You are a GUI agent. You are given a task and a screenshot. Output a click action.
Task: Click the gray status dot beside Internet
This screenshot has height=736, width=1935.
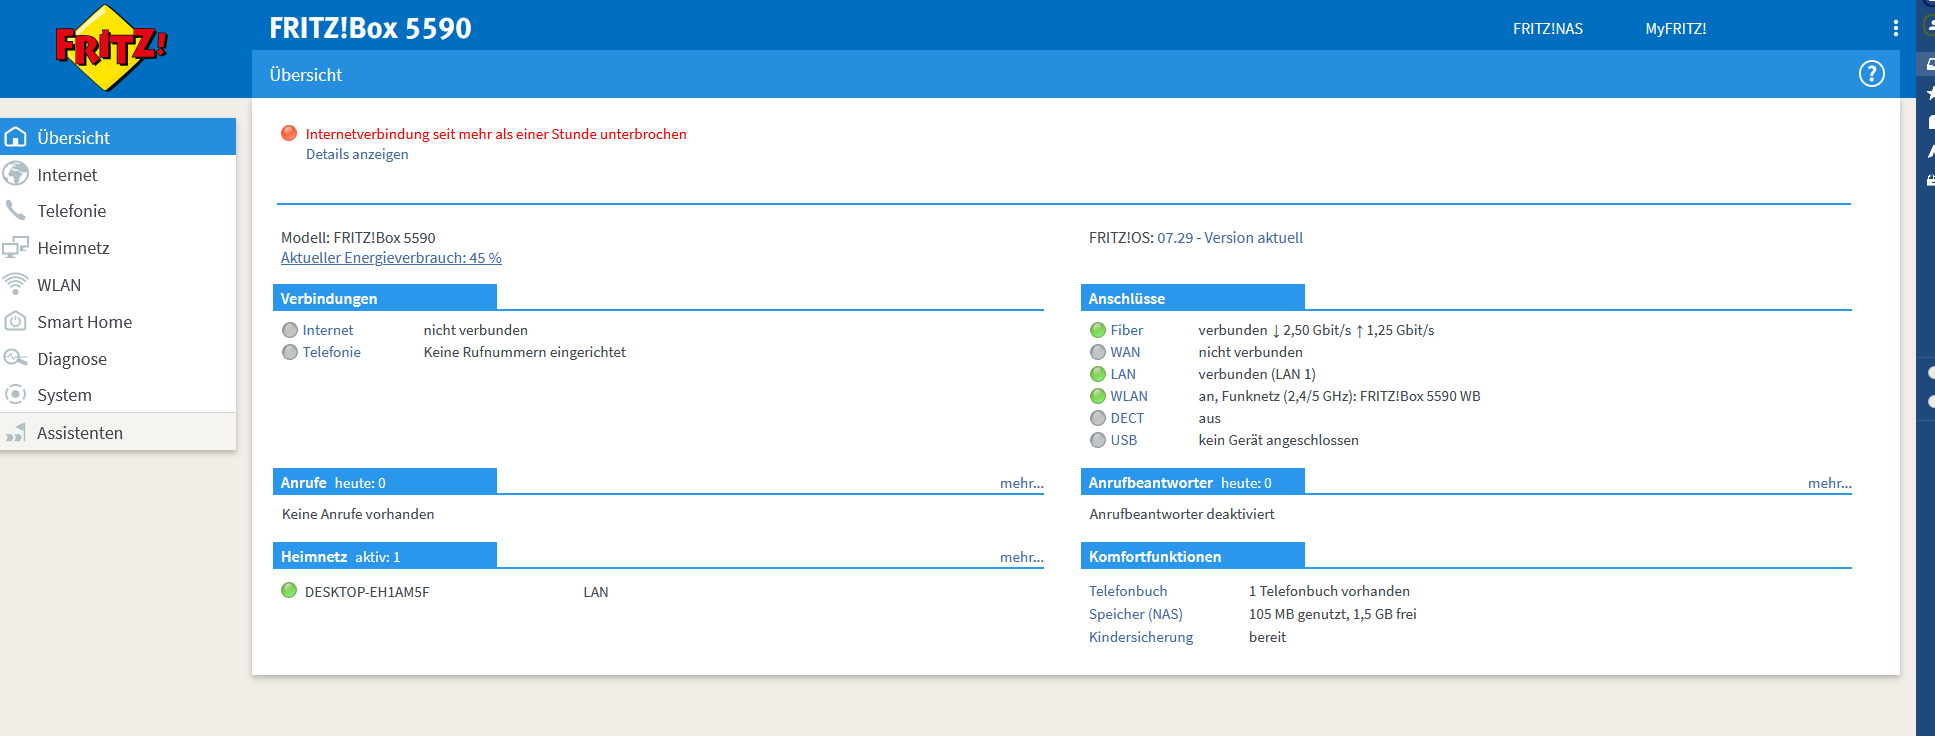[290, 330]
